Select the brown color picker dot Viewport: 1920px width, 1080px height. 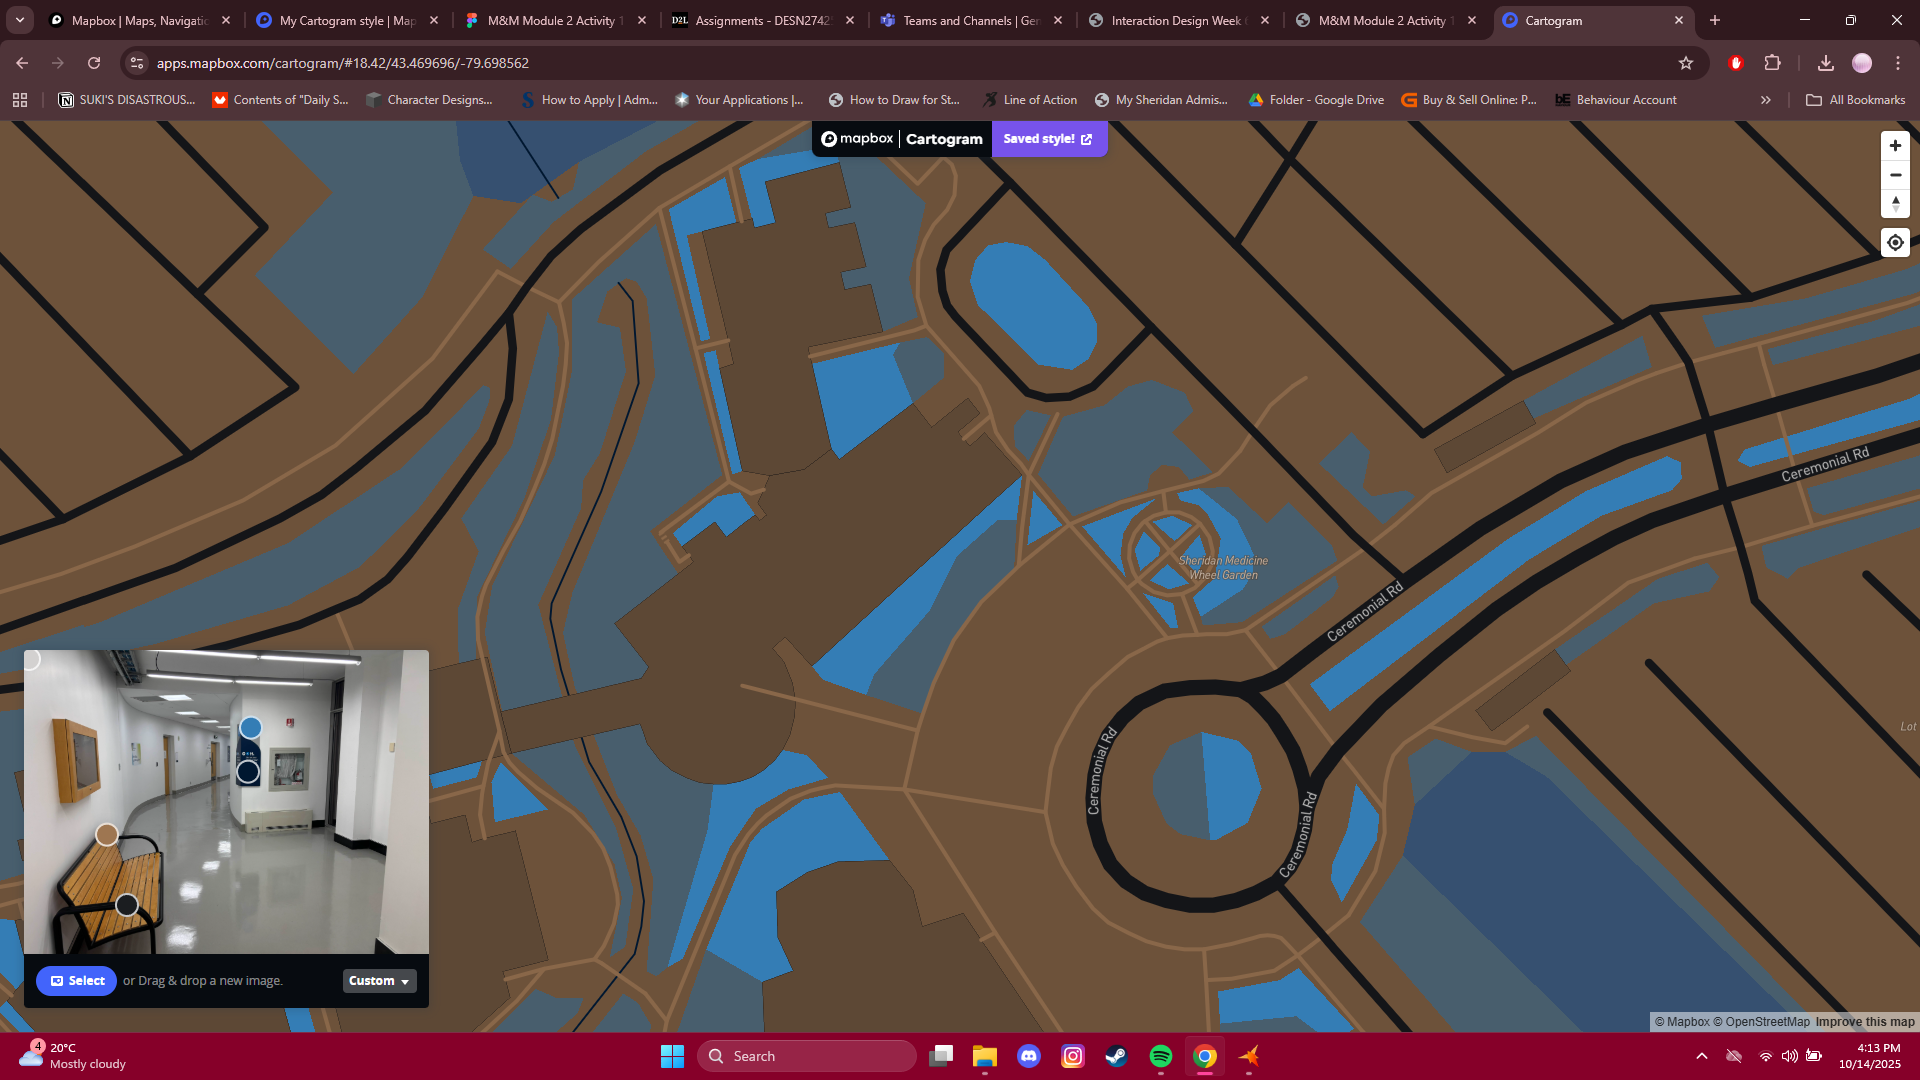107,834
